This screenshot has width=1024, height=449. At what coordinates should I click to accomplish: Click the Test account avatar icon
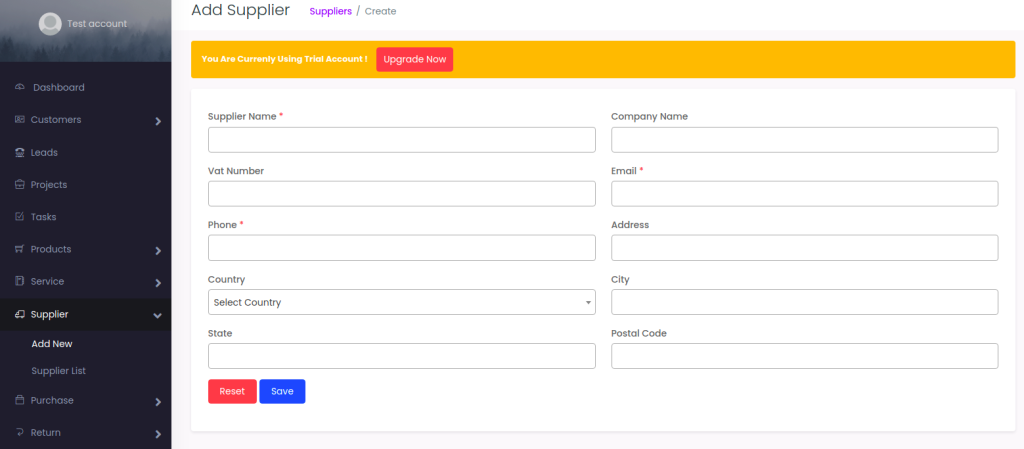click(x=50, y=24)
